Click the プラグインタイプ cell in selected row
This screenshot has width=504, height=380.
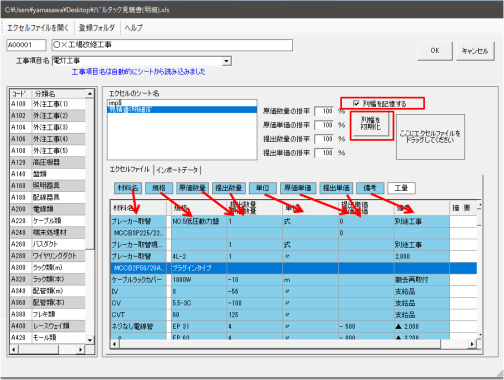click(199, 268)
